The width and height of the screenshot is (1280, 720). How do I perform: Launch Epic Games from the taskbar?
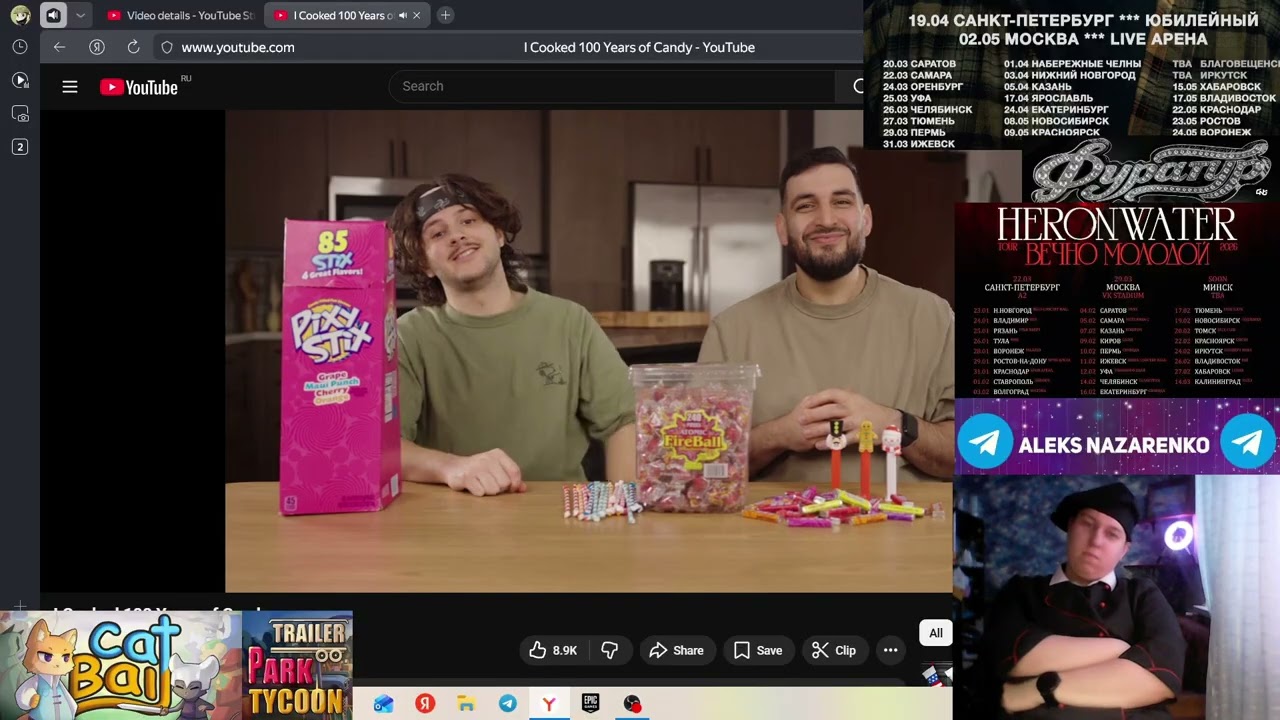[591, 704]
